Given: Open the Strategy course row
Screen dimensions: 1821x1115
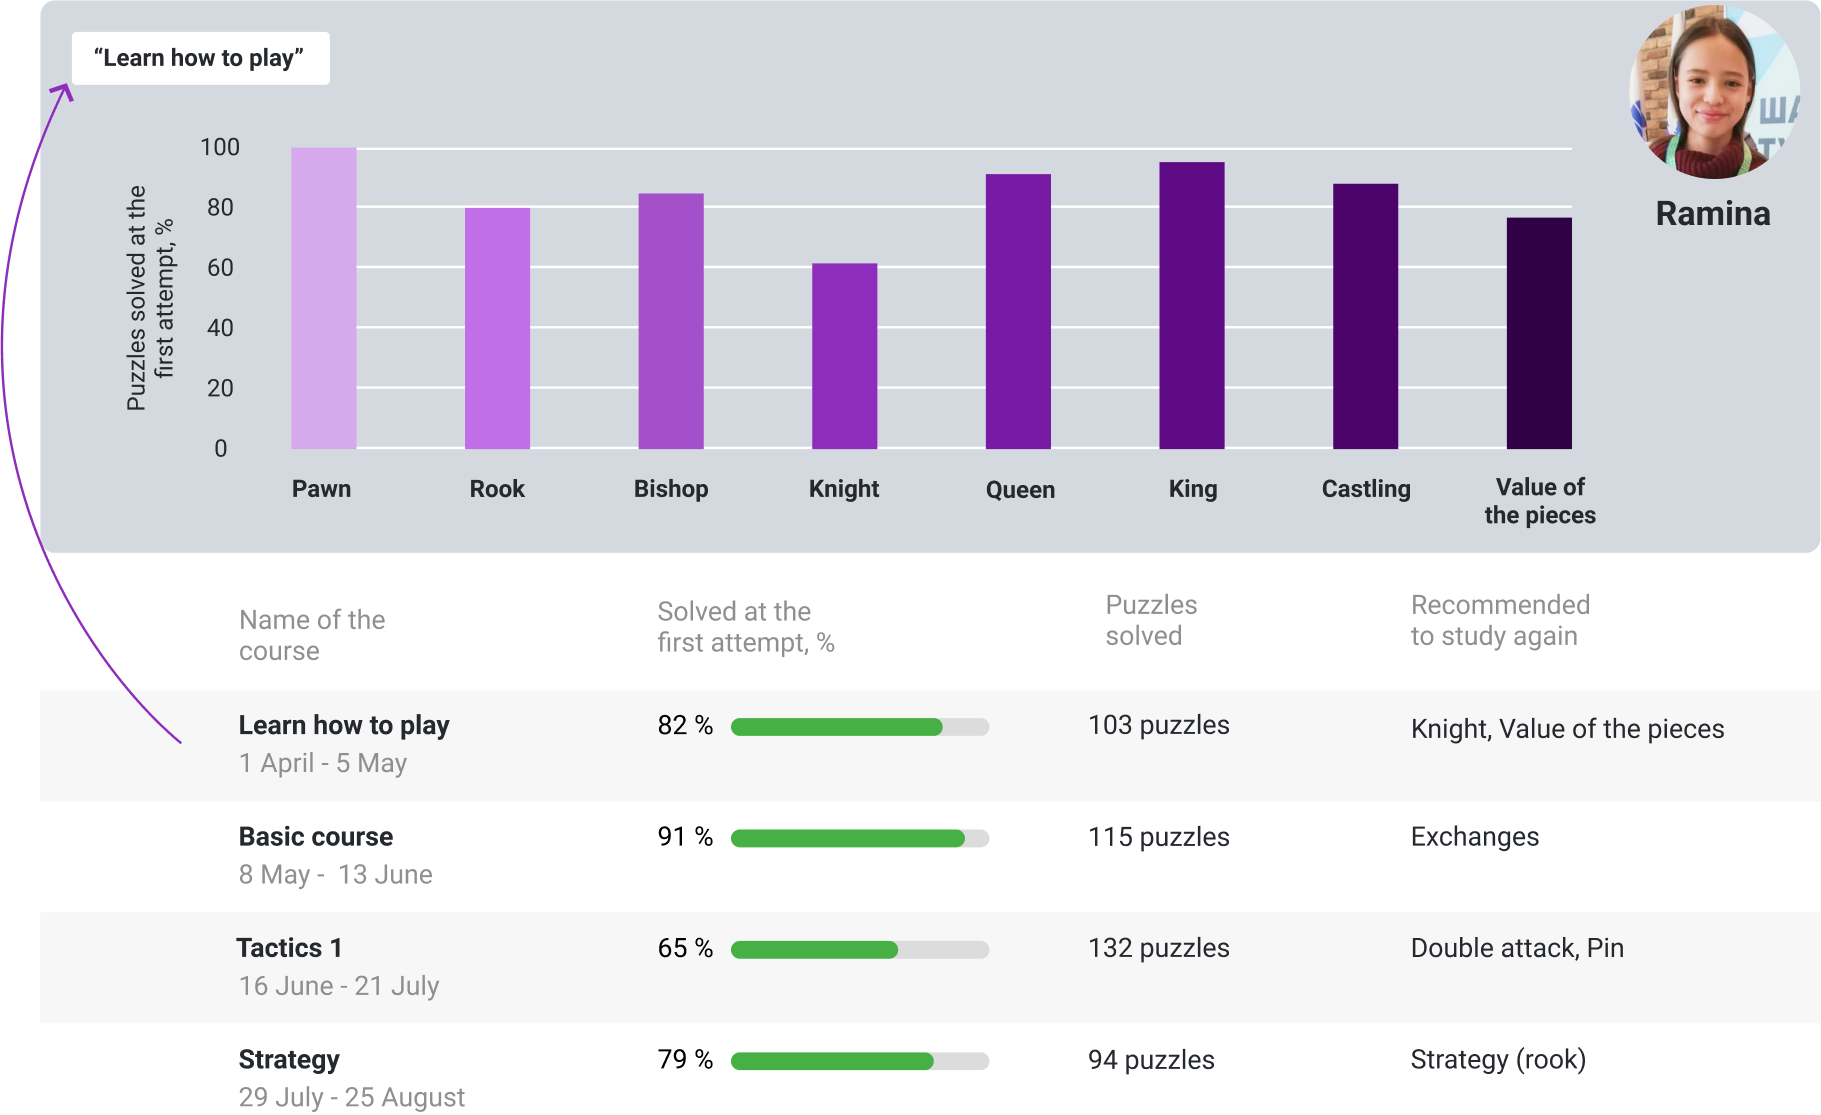Looking at the screenshot, I should pyautogui.click(x=289, y=1060).
